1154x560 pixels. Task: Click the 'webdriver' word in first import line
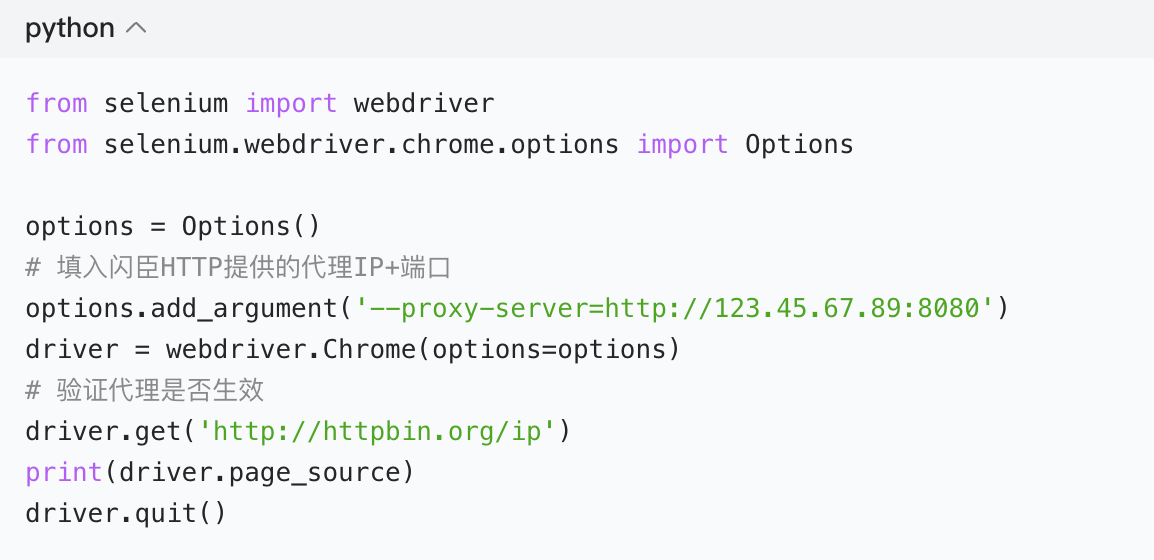[424, 103]
